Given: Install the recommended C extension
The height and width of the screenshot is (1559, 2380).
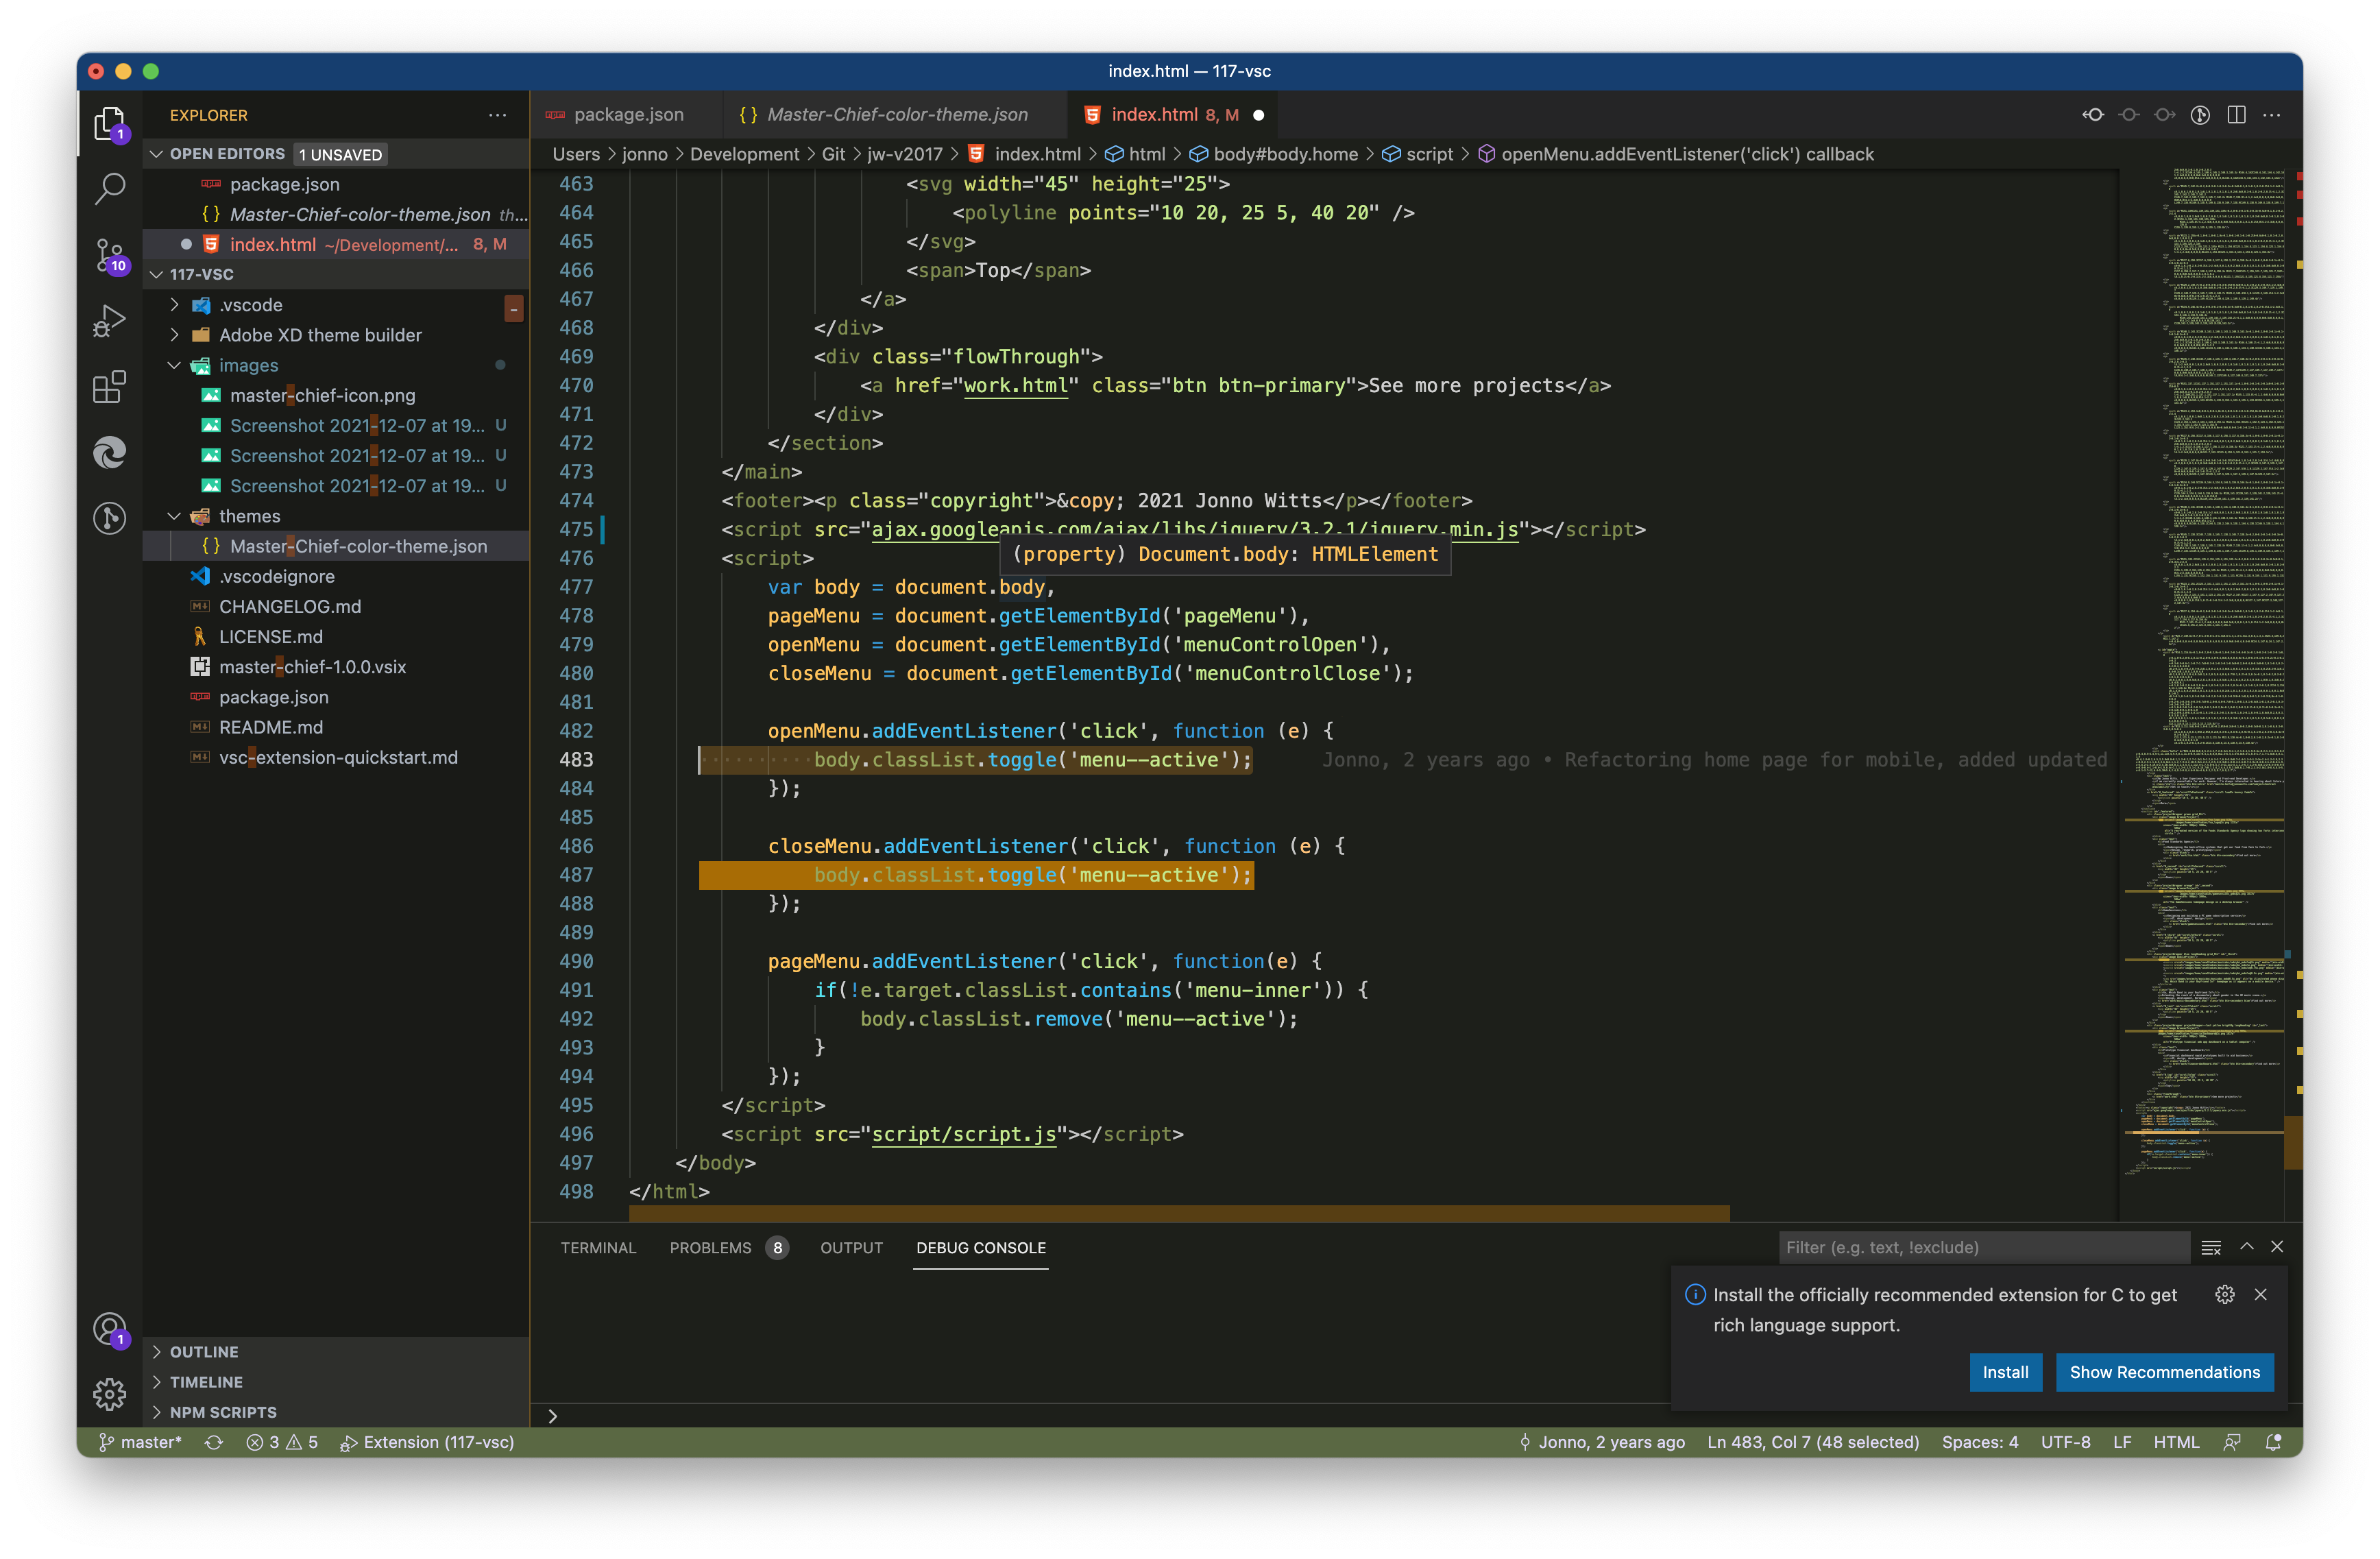Looking at the screenshot, I should click(2006, 1372).
